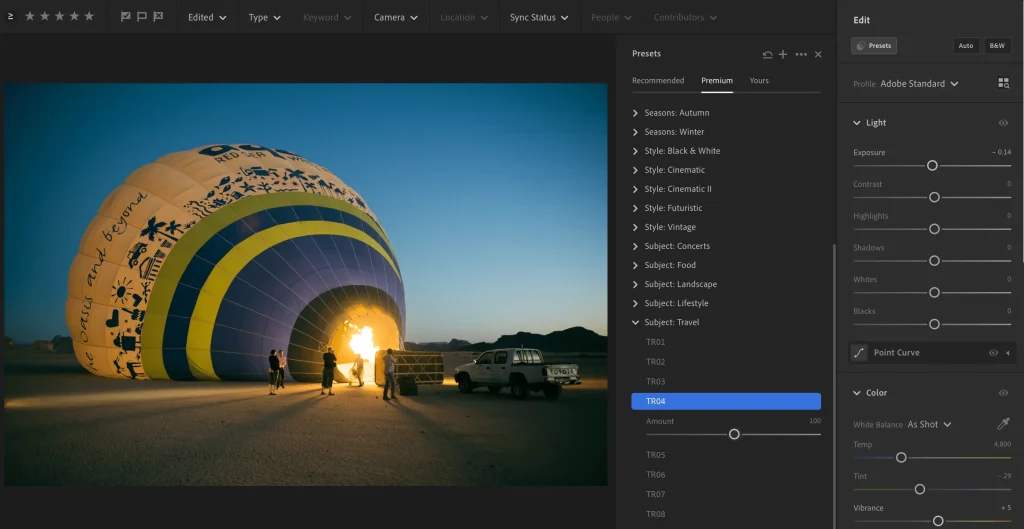Click the Auto button

click(965, 46)
